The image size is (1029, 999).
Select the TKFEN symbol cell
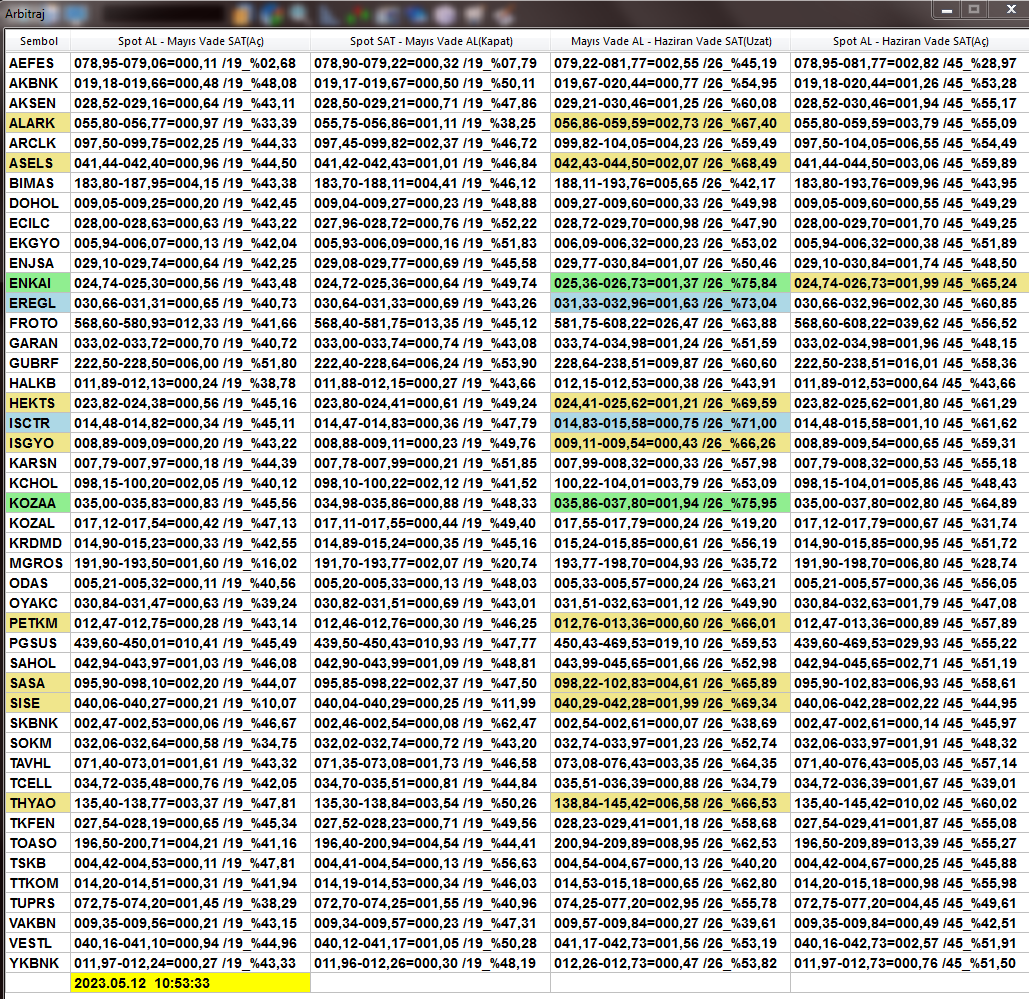38,824
